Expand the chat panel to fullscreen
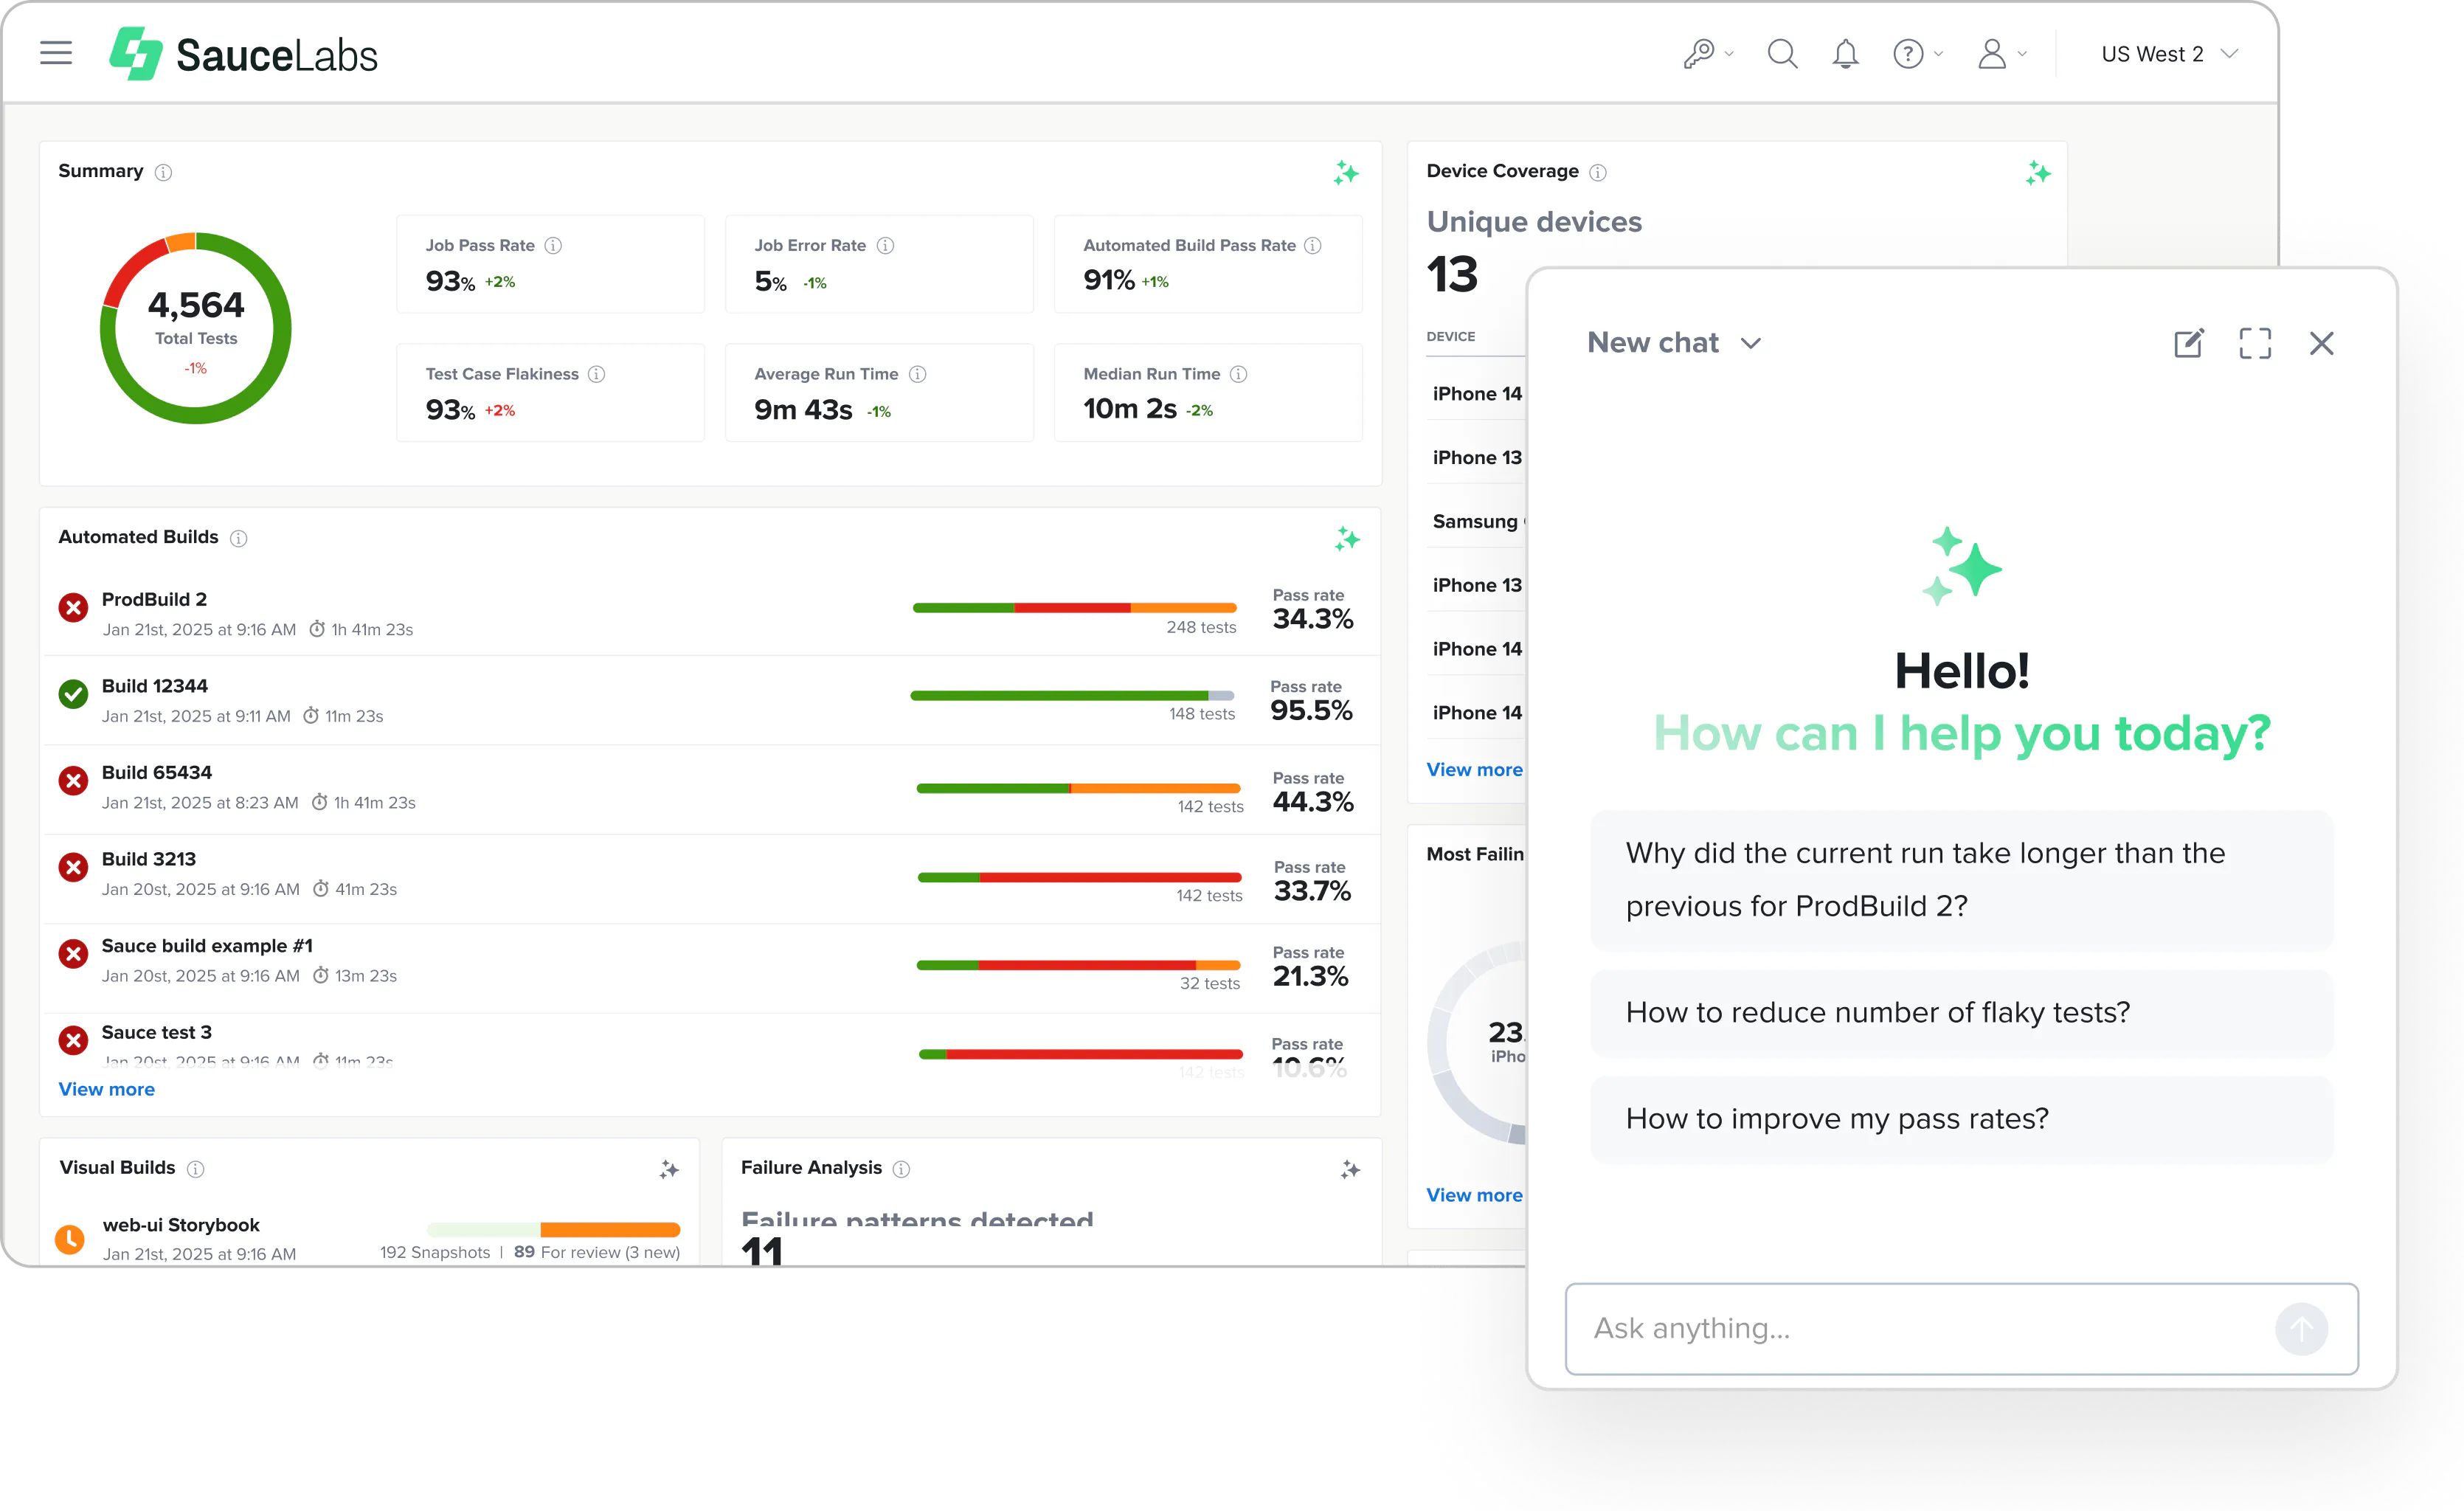Viewport: 2464px width, 1511px height. pyautogui.click(x=2254, y=343)
